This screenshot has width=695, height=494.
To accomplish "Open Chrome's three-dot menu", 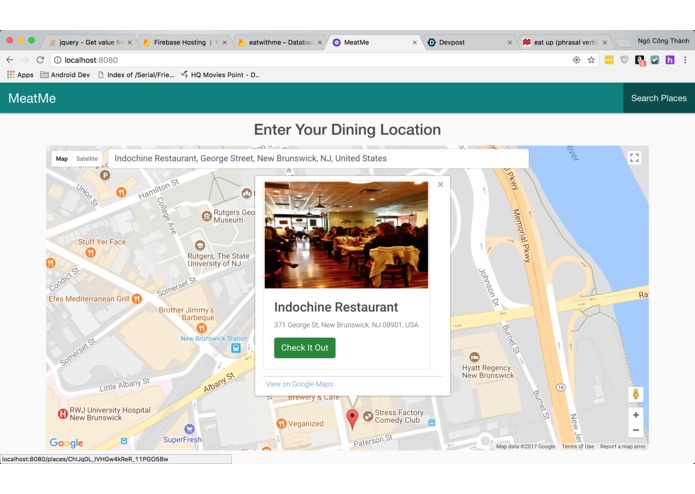I will click(x=685, y=60).
